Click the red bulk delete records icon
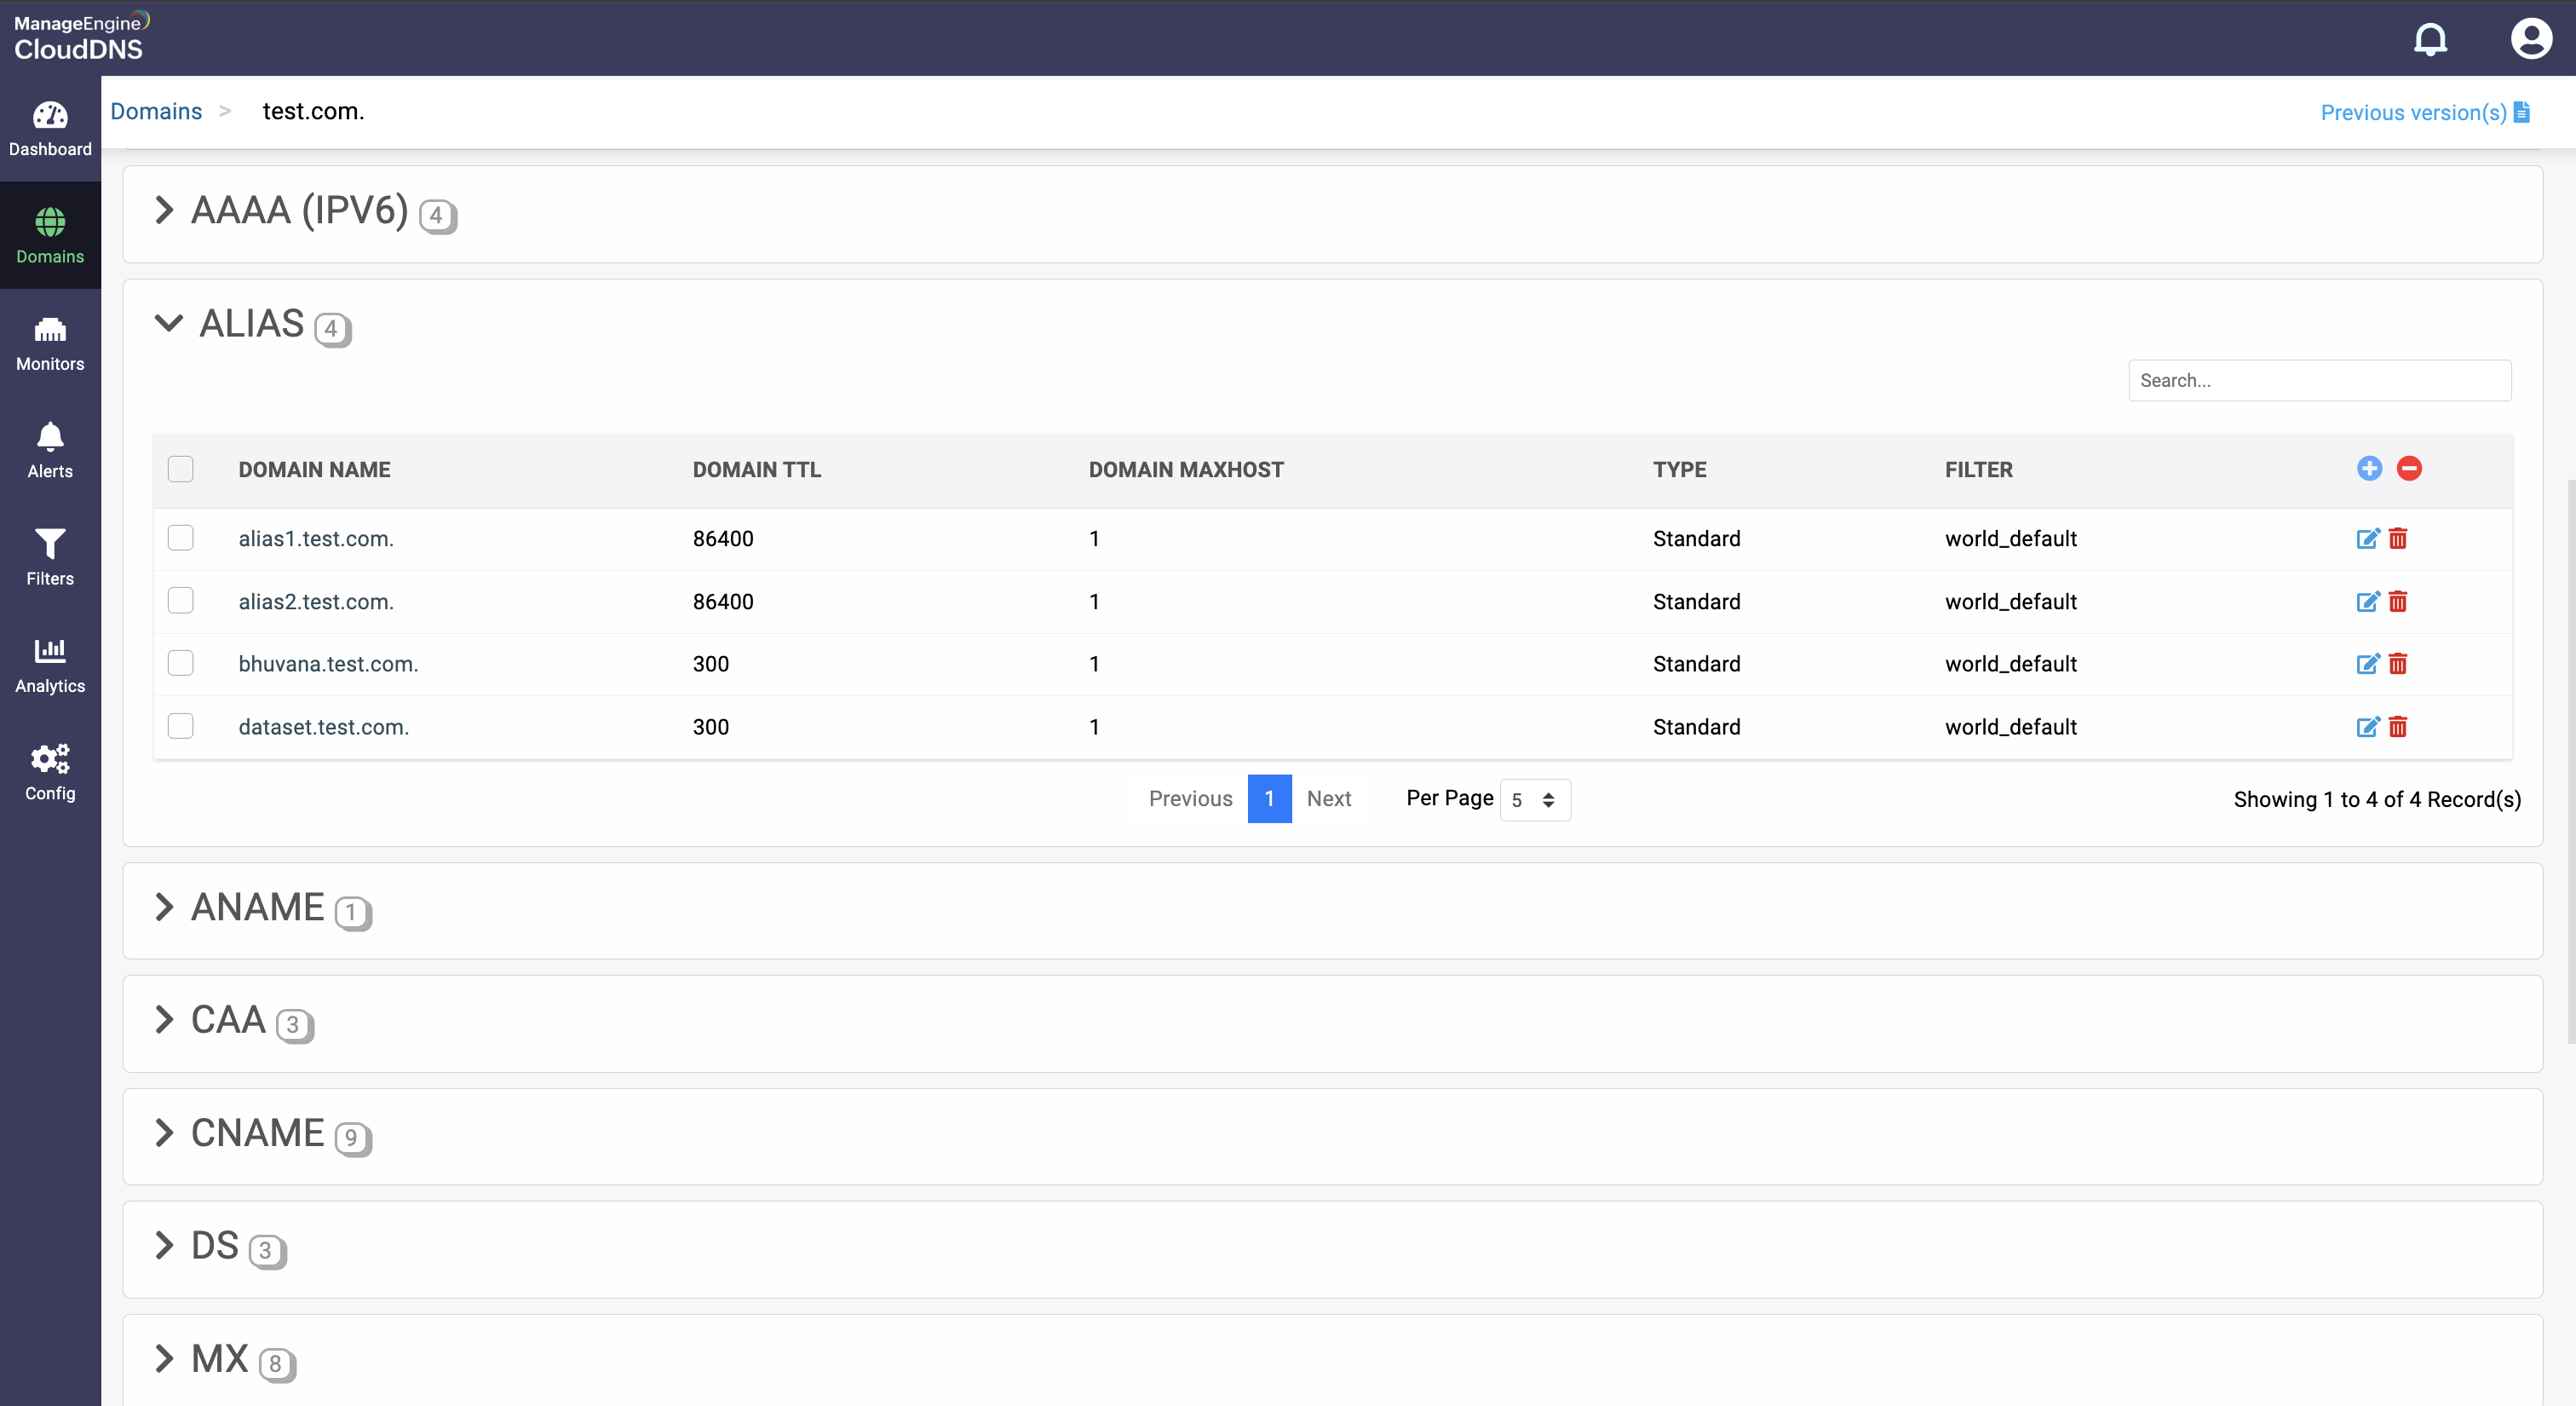 tap(2409, 468)
